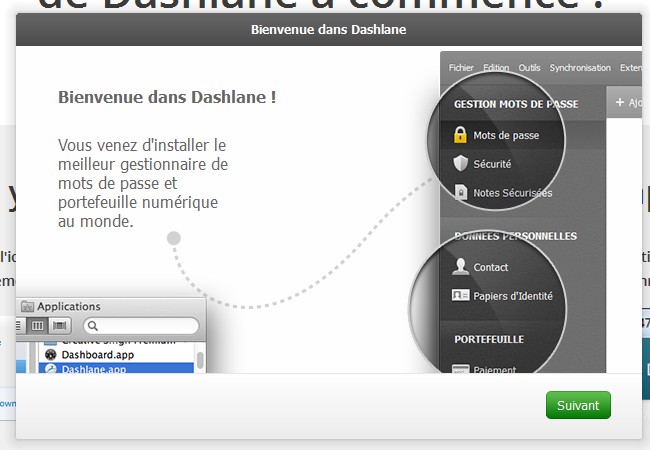
Task: Click the Papiers d'Identité label
Action: pos(513,296)
